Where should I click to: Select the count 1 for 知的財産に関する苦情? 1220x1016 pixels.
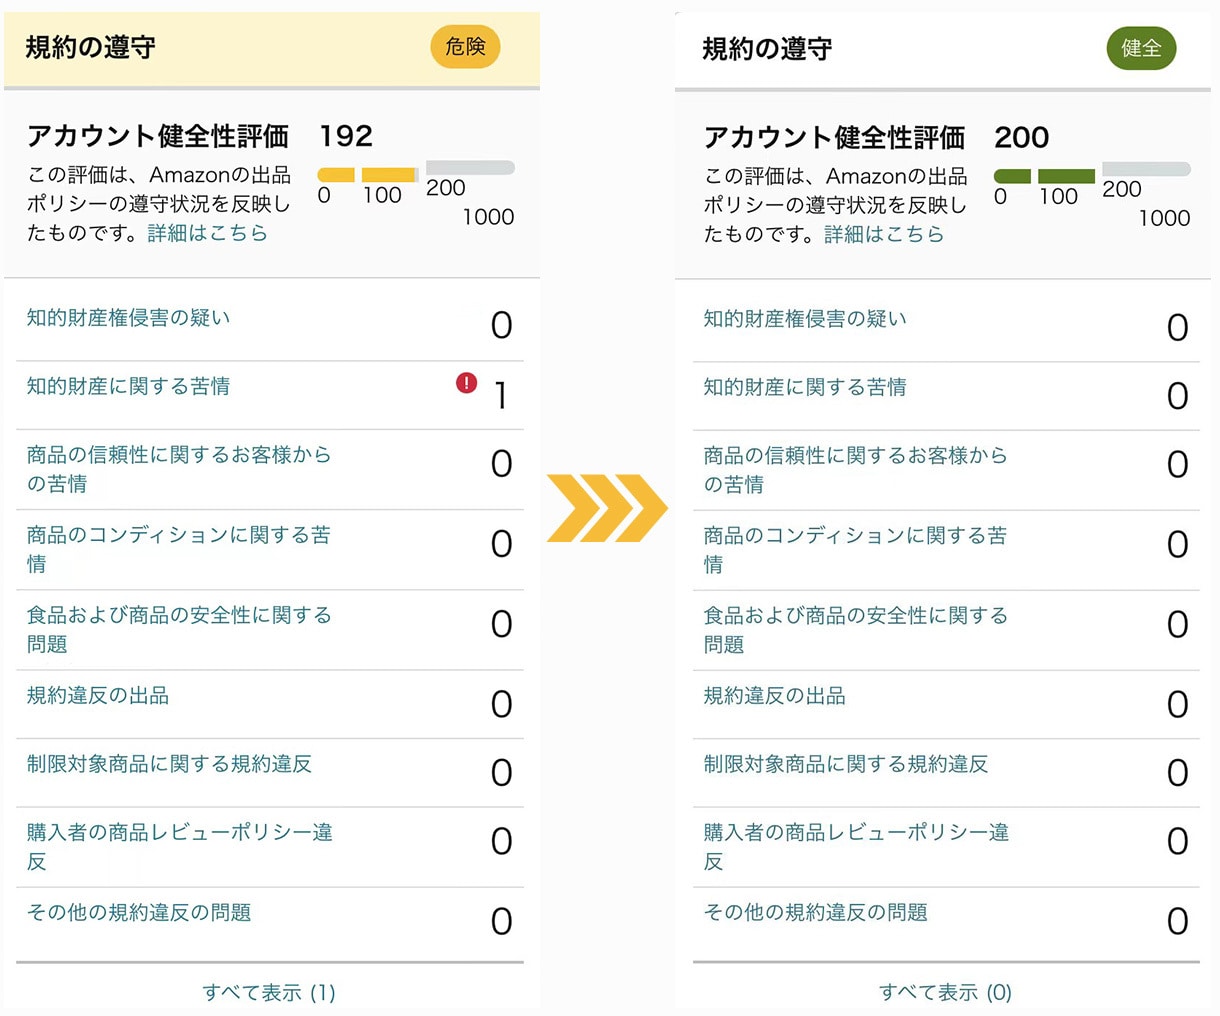[x=501, y=397]
